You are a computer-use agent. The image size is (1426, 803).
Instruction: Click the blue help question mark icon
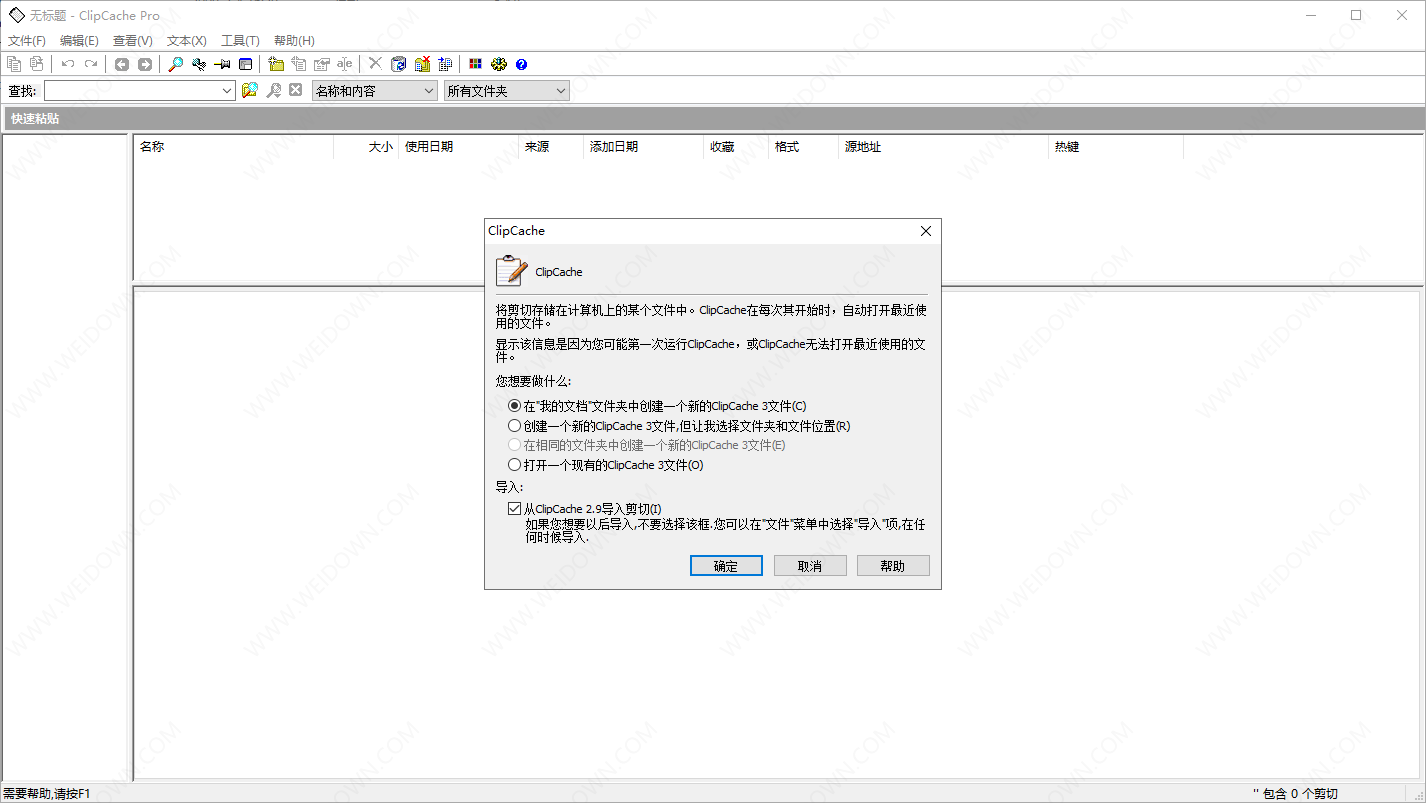pos(521,64)
